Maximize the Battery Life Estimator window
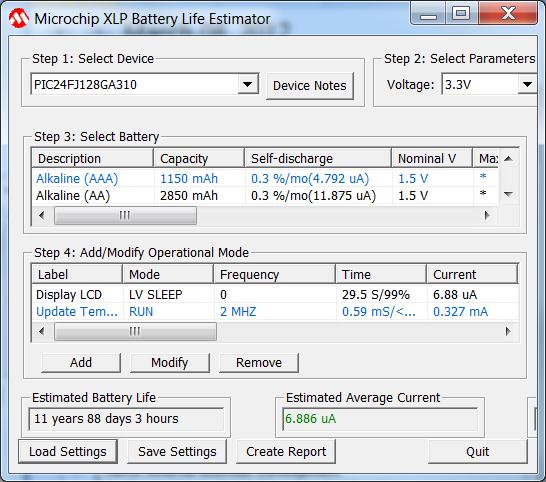 click(461, 14)
